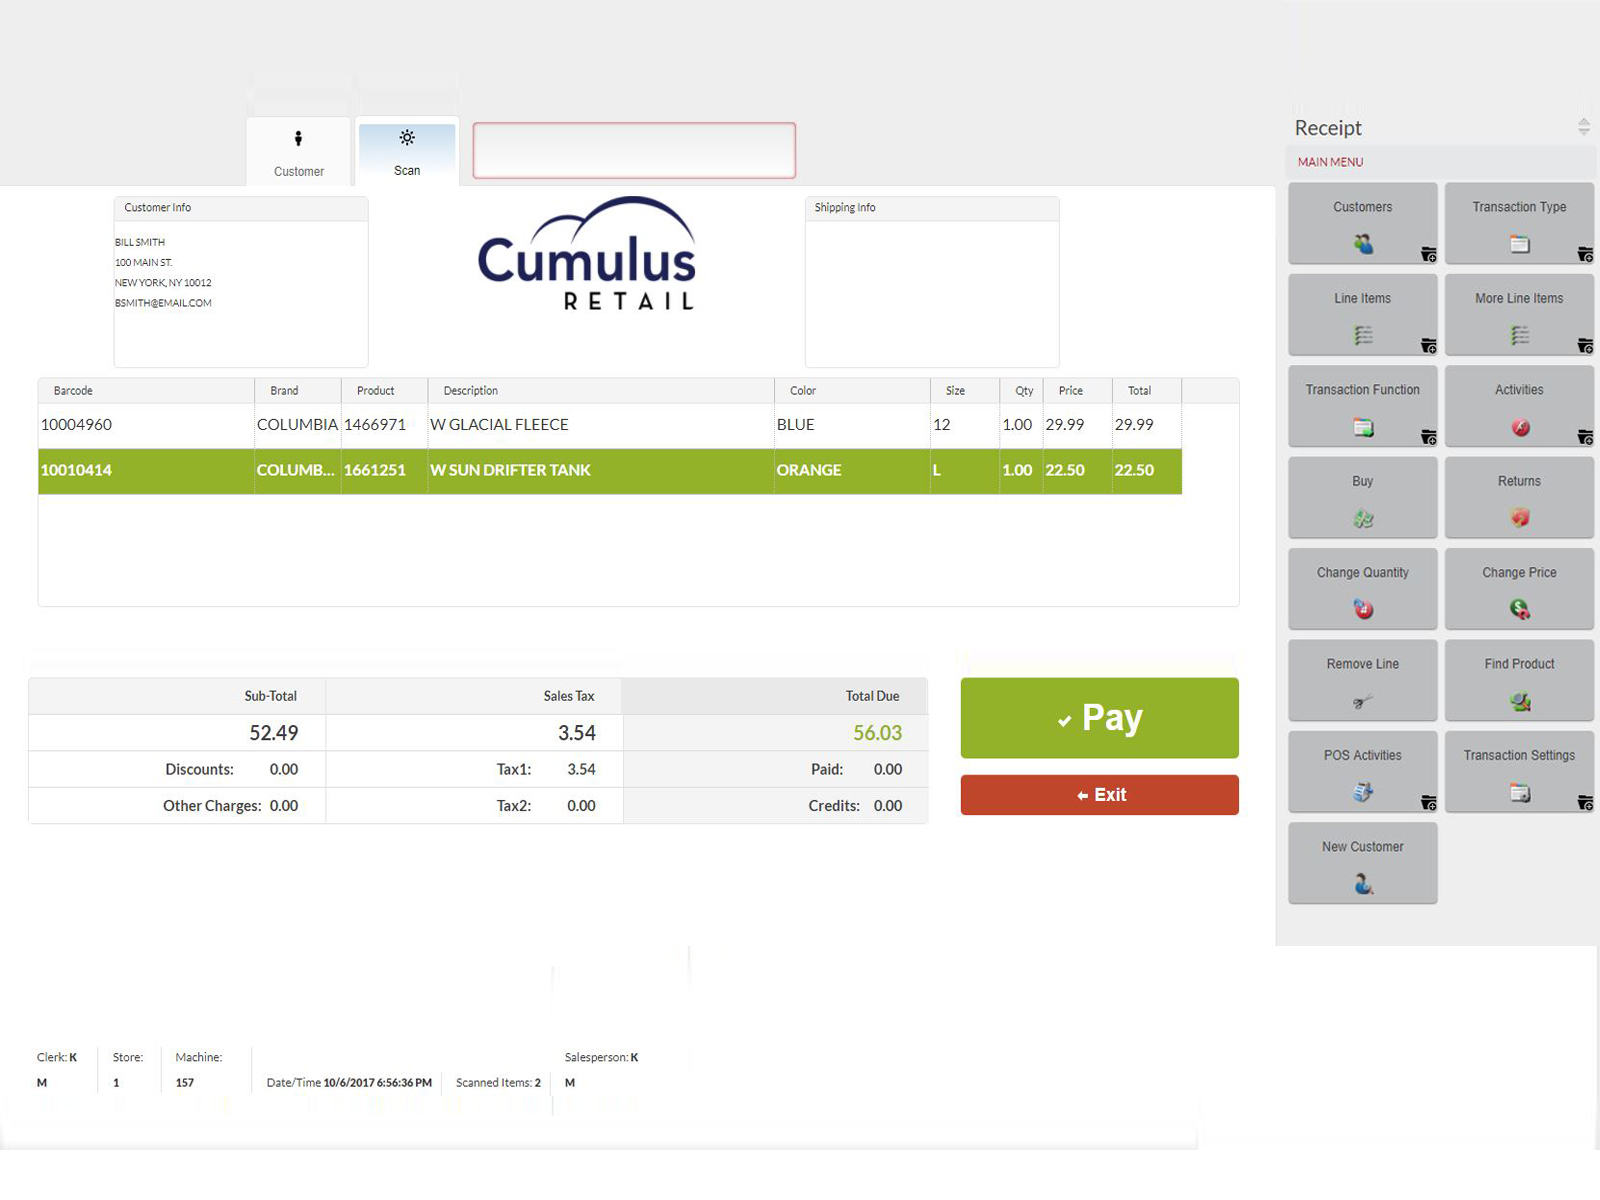Open the Customers menu tile
This screenshot has height=1200, width=1600.
point(1362,223)
